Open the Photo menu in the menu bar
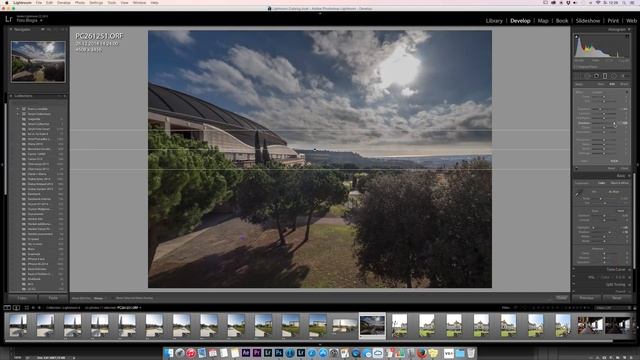Viewport: 640px width, 360px height. (80, 2)
